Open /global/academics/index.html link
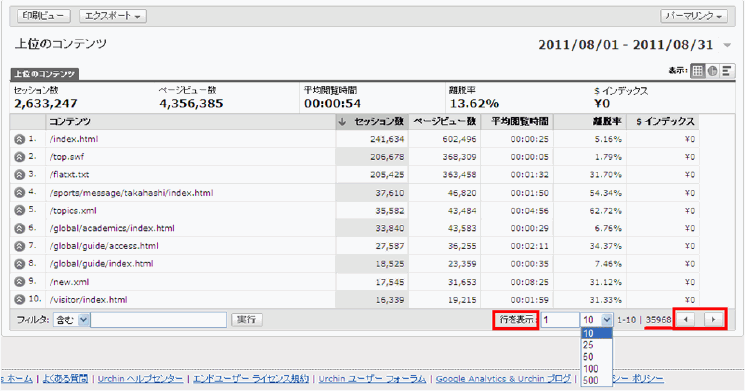 click(x=112, y=229)
